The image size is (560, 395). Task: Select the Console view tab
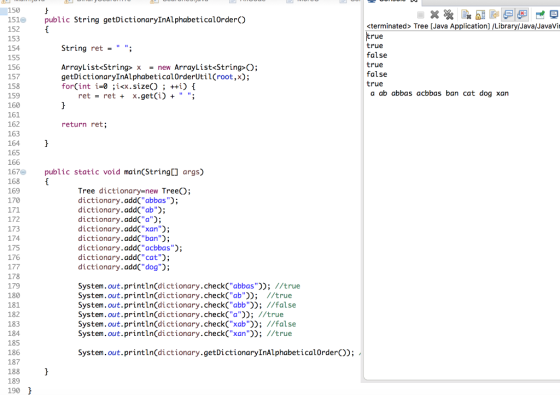click(392, 1)
